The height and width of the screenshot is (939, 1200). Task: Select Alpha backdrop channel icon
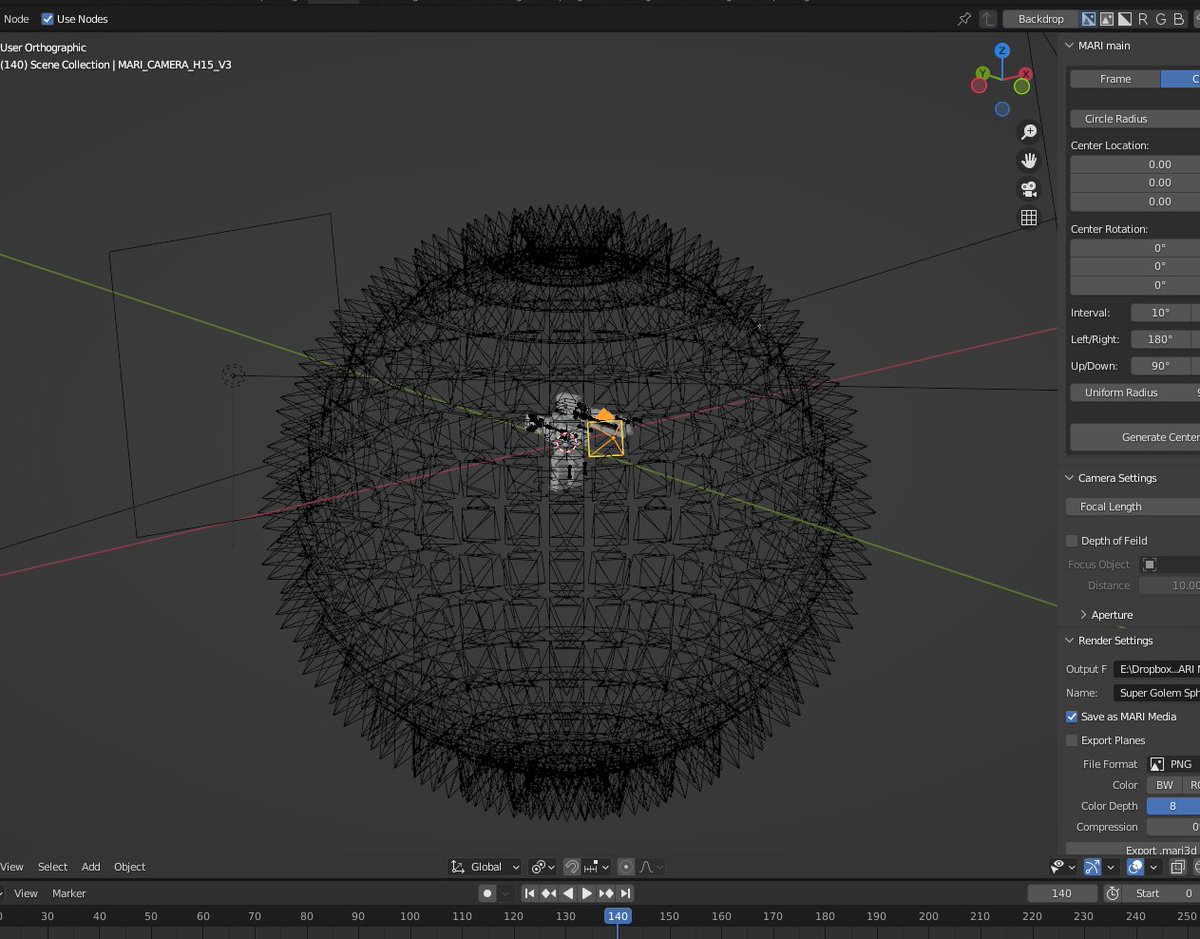pos(1124,19)
